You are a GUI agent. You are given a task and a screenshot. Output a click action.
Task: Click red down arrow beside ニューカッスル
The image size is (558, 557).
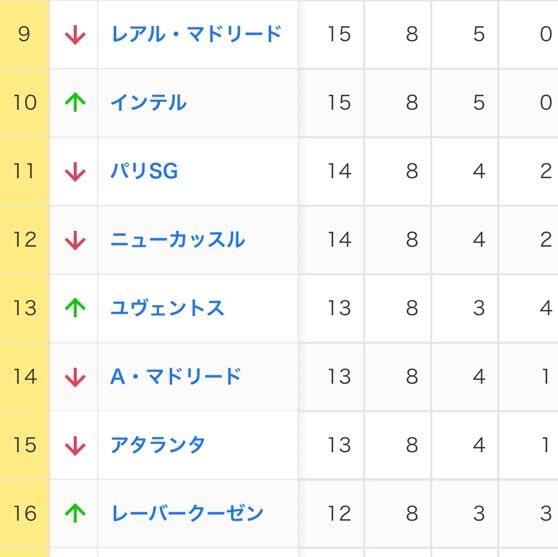point(75,240)
